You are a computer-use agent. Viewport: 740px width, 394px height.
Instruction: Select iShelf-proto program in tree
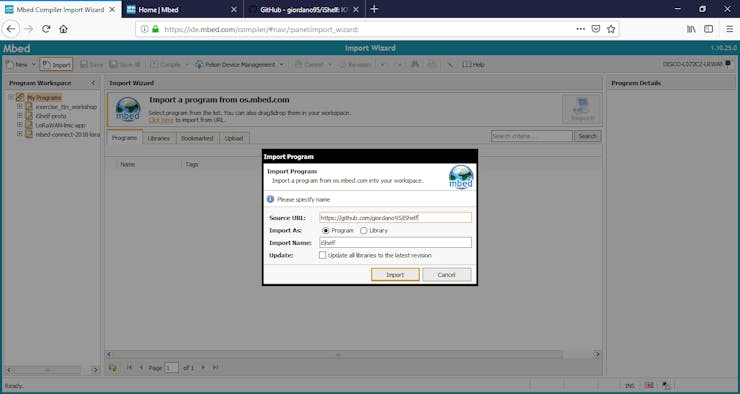pos(51,116)
